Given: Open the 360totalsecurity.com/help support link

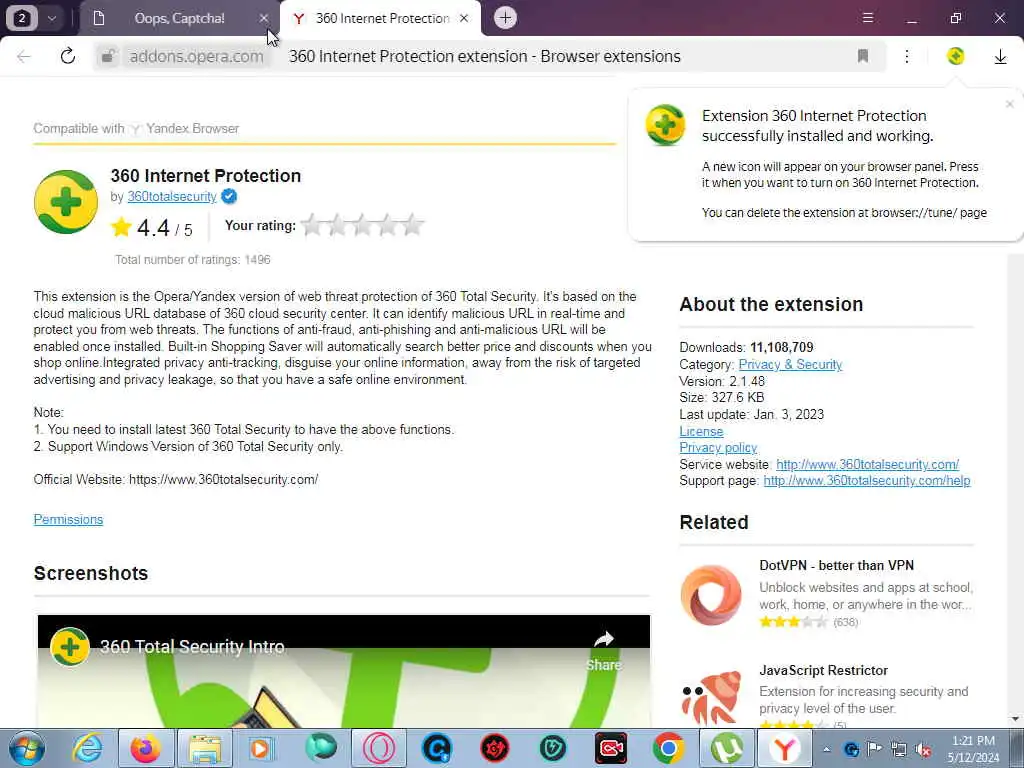Looking at the screenshot, I should pos(867,481).
